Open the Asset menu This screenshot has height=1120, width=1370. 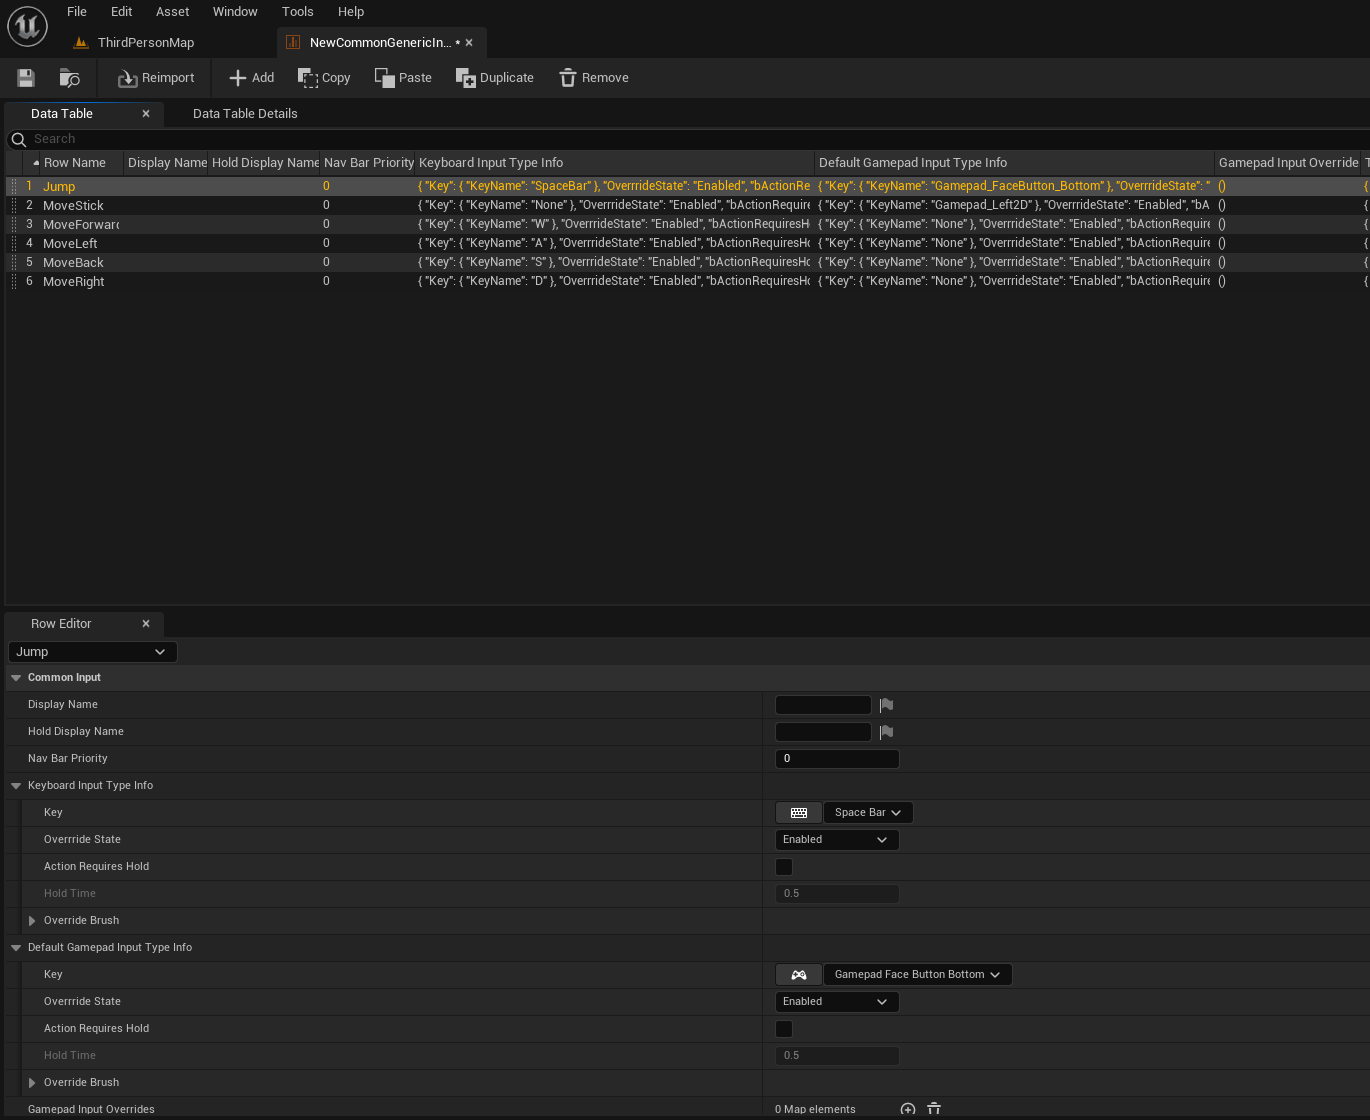coord(172,11)
